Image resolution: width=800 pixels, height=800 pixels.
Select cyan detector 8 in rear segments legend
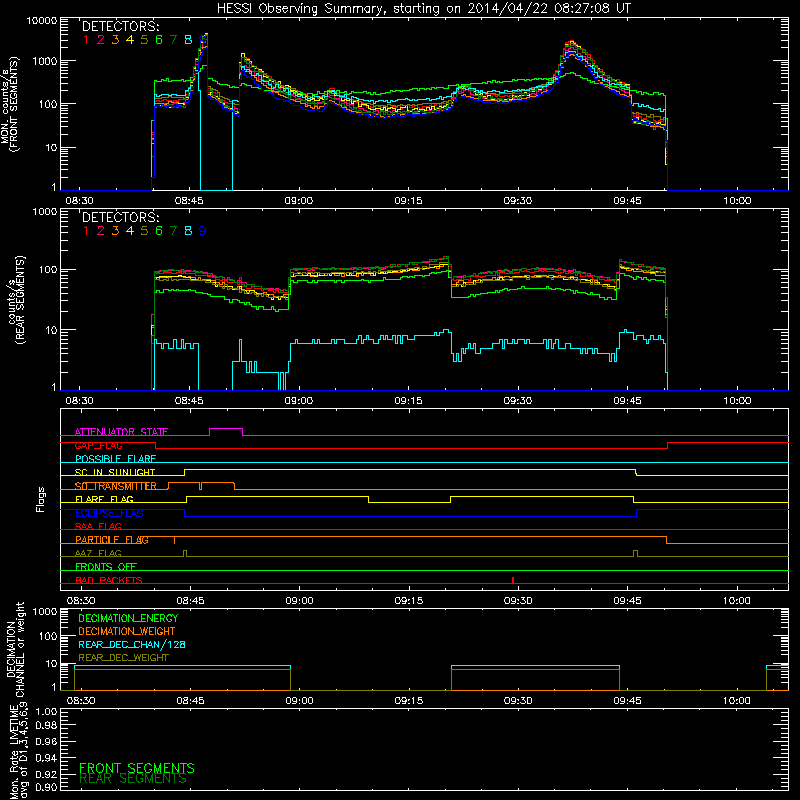(188, 231)
